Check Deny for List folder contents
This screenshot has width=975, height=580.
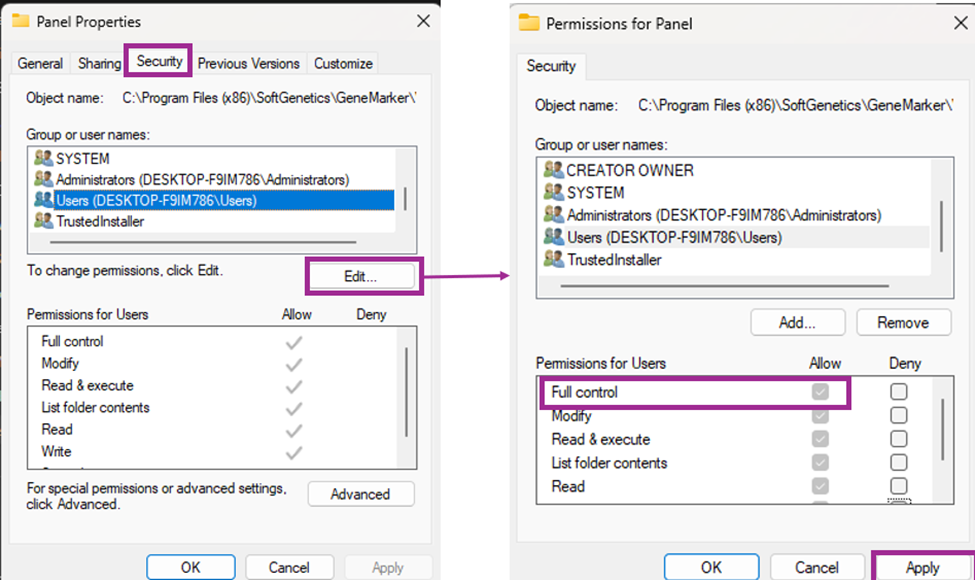click(899, 462)
